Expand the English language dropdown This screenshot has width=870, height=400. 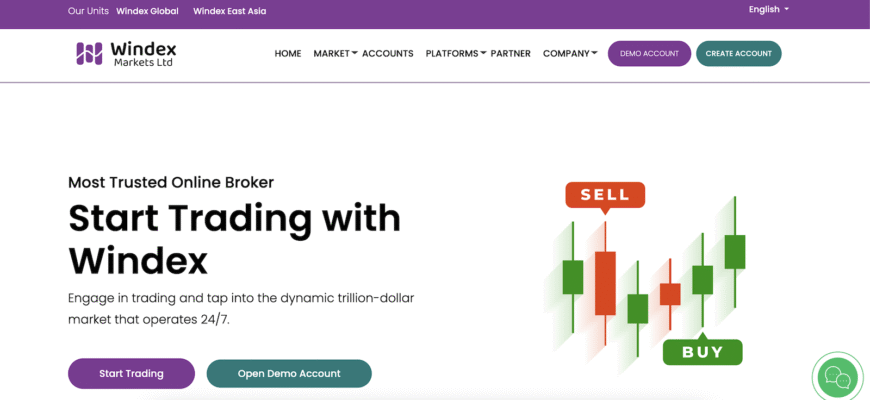(x=768, y=9)
